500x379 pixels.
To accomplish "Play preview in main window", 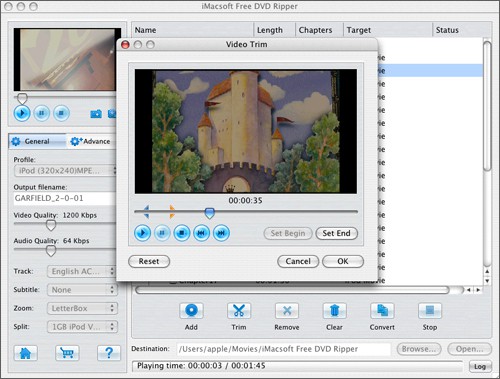I will (x=22, y=113).
